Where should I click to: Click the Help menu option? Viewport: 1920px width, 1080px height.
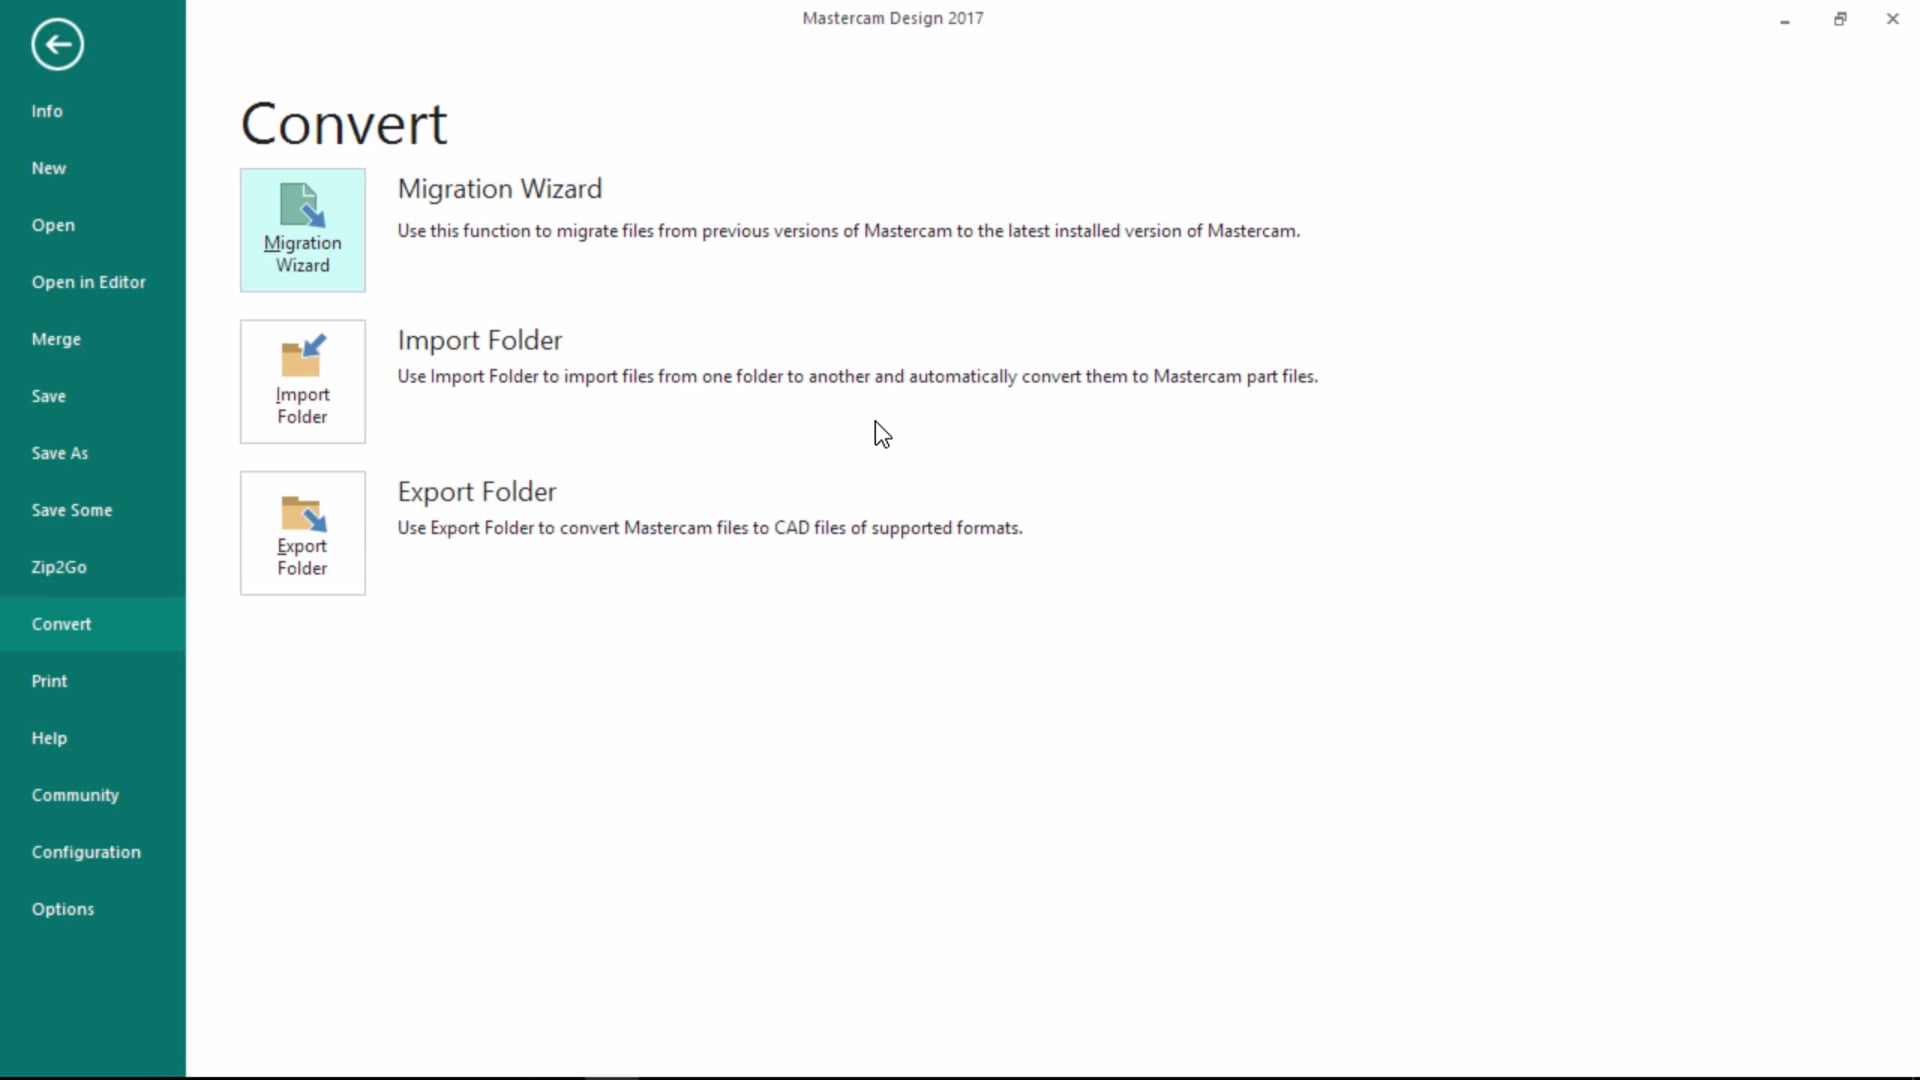click(x=49, y=737)
